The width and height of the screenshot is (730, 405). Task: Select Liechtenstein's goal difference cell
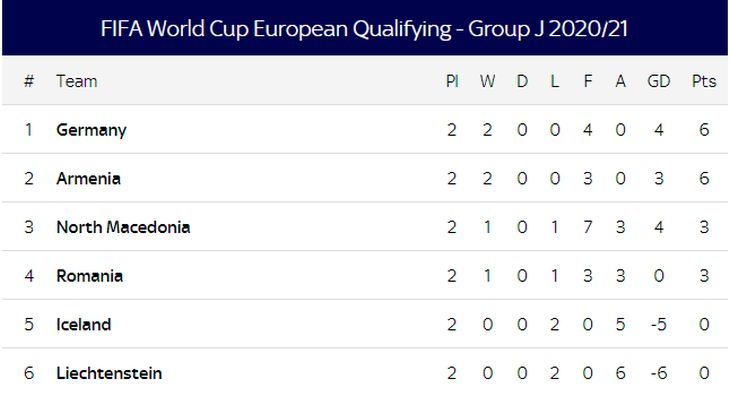coord(659,373)
